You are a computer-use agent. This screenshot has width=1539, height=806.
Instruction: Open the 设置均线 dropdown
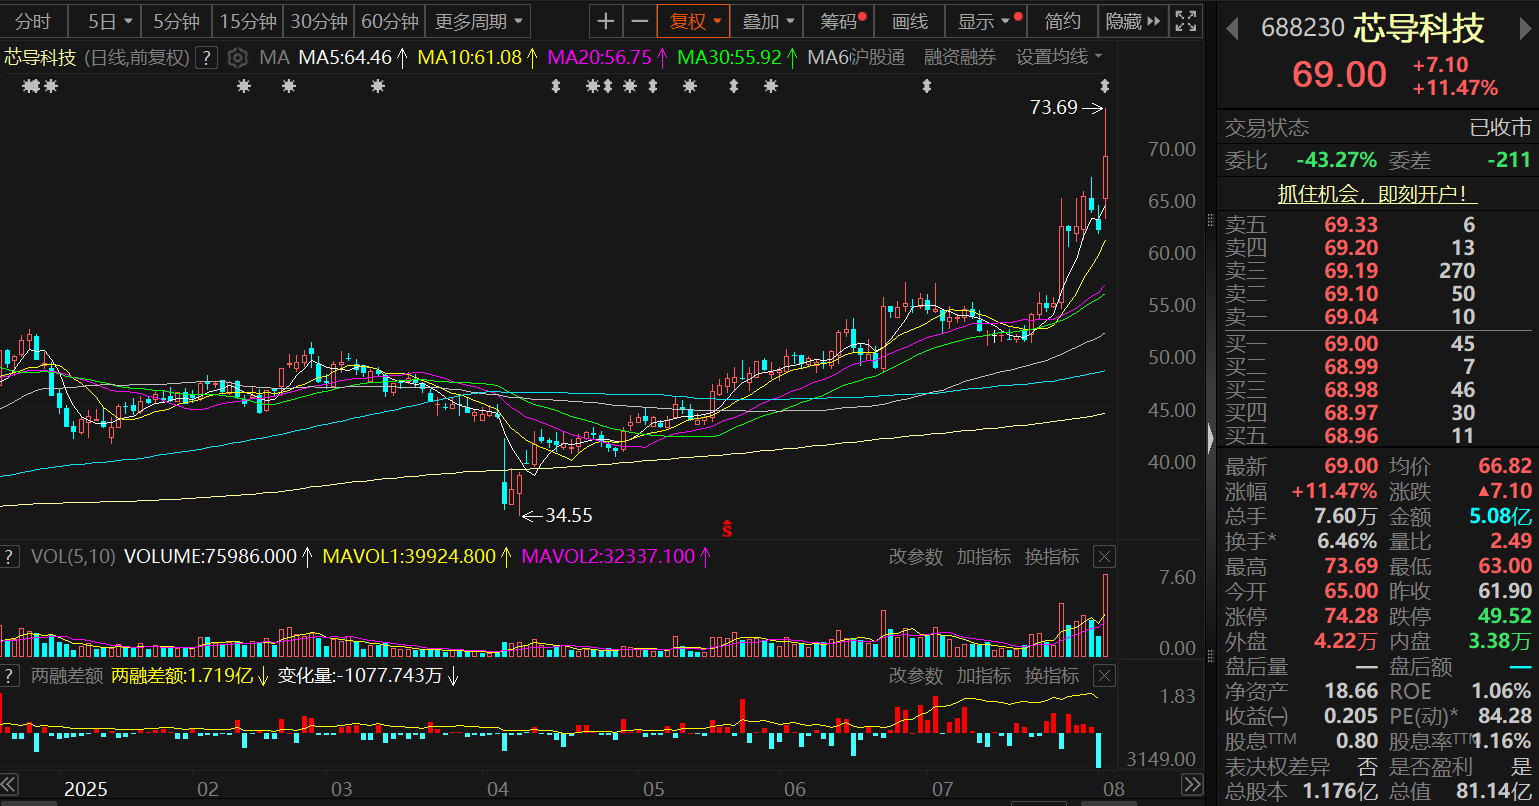pos(1059,58)
